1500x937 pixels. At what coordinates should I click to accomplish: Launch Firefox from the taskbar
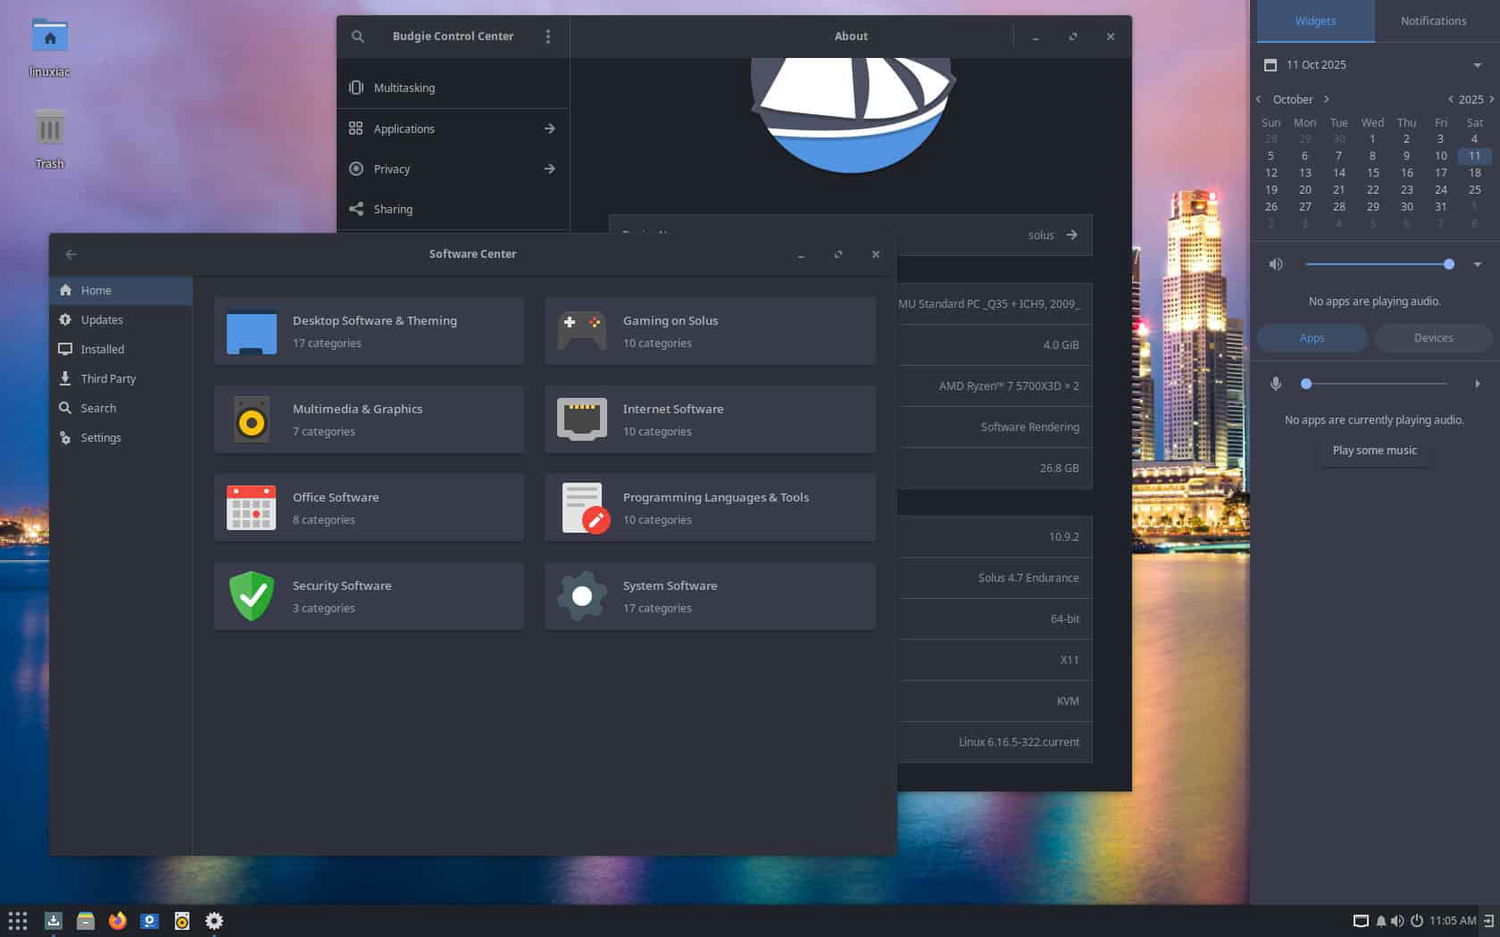coord(118,921)
